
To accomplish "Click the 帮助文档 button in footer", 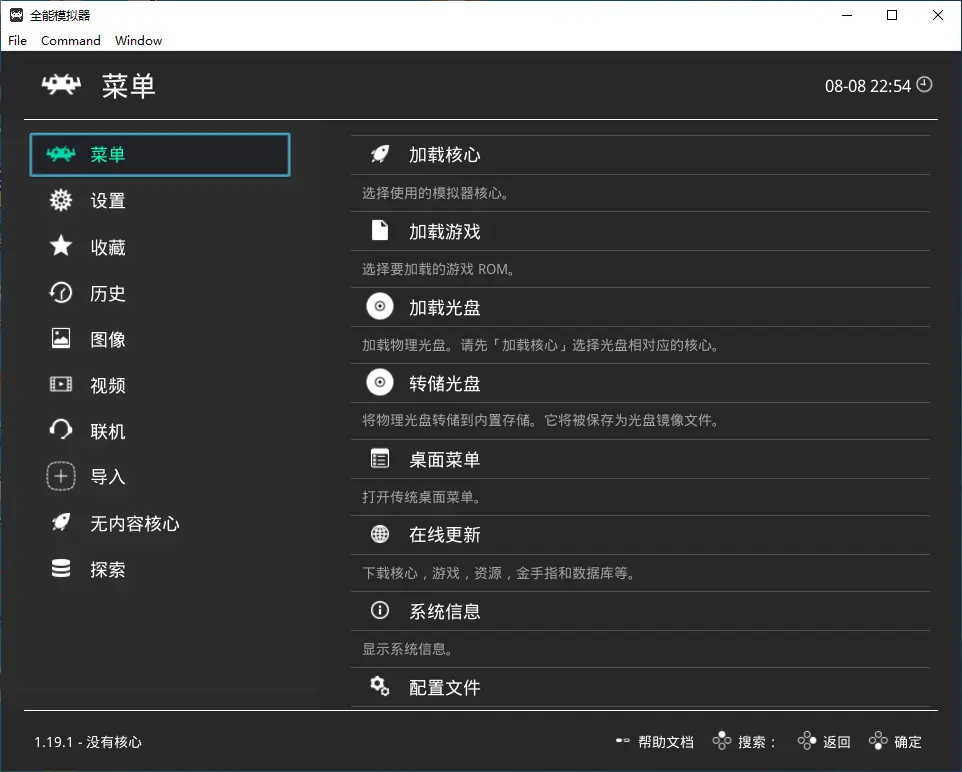I will pos(655,742).
